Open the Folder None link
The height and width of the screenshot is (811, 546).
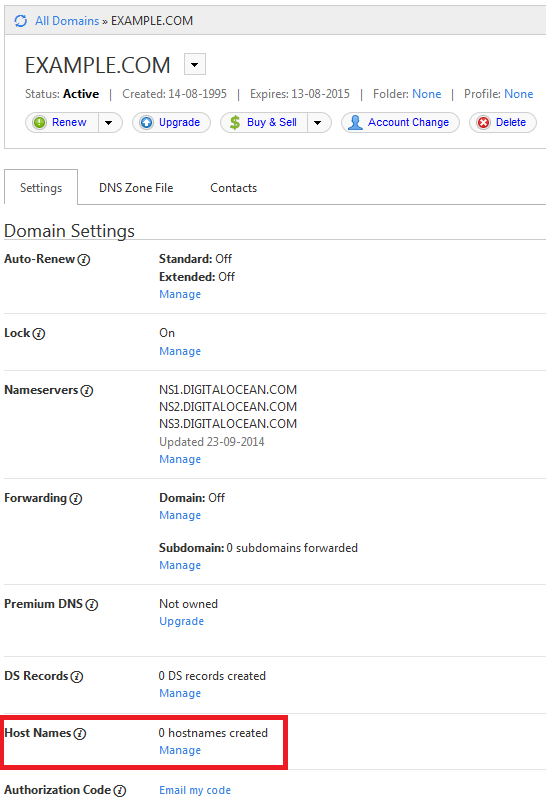click(x=427, y=94)
